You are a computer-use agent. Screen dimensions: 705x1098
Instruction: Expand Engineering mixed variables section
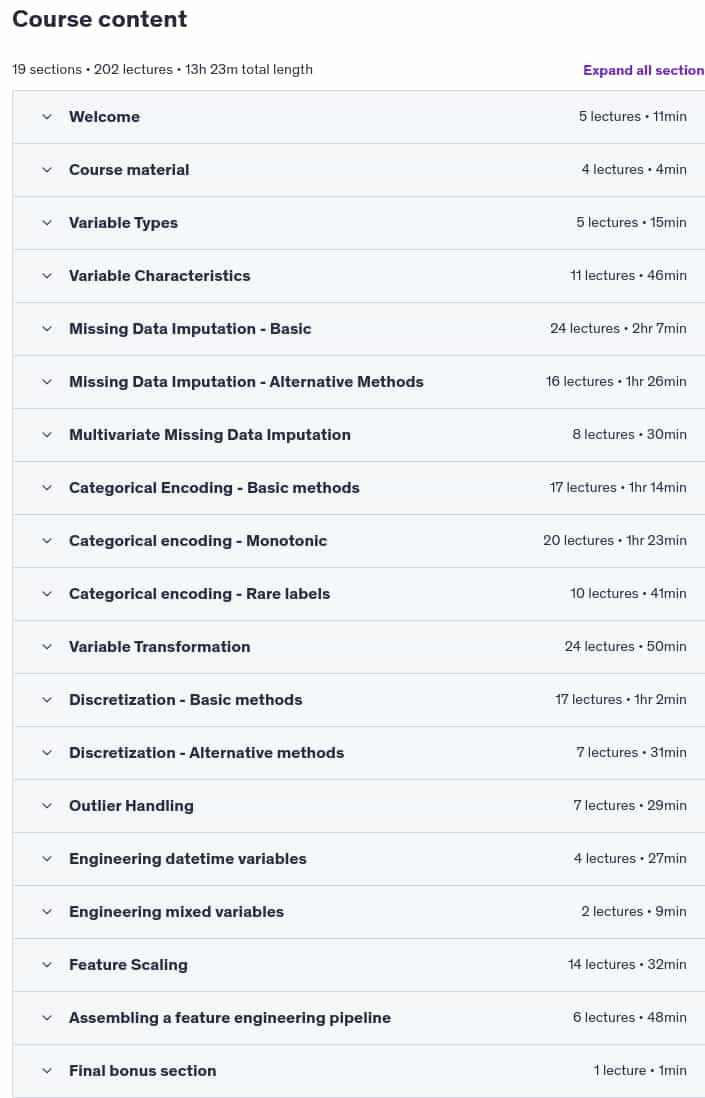(x=359, y=912)
